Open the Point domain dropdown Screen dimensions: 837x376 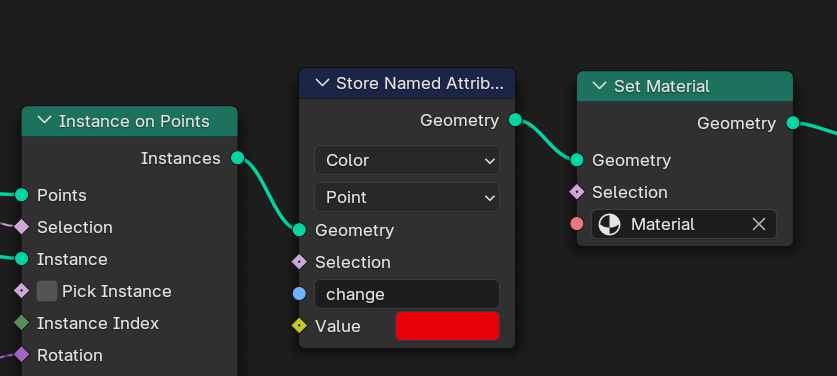point(407,197)
